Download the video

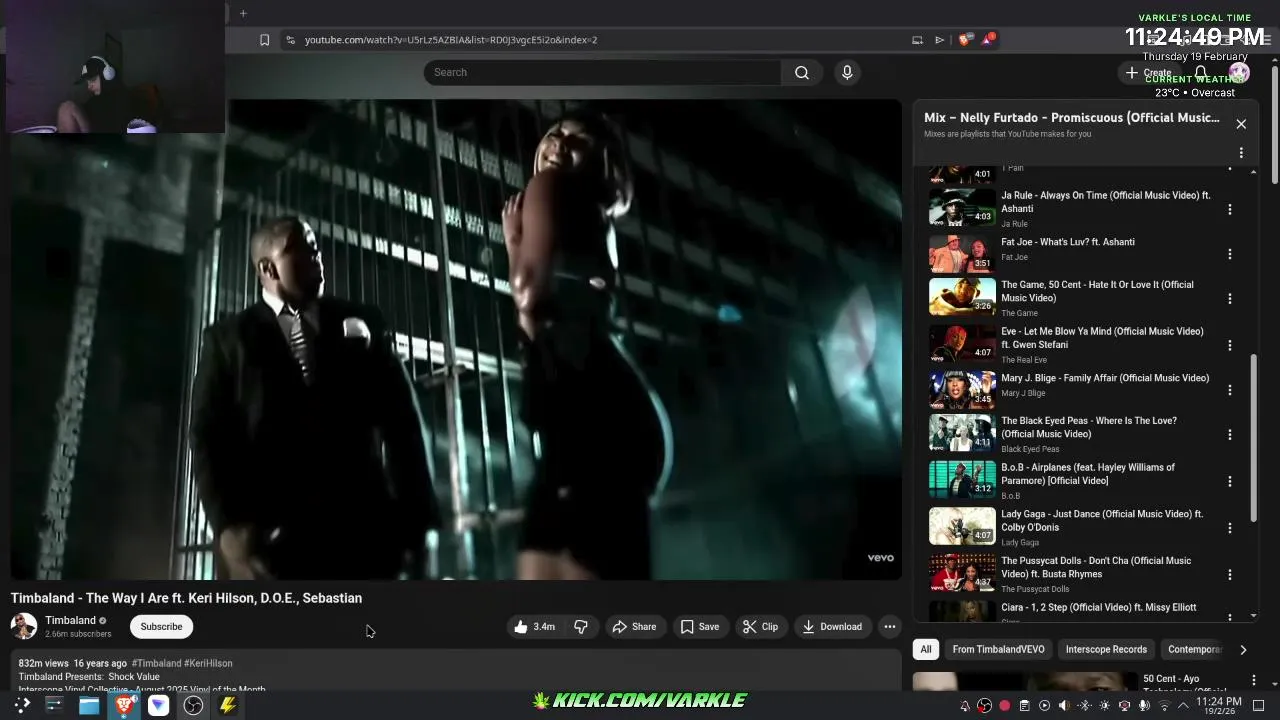coord(832,627)
